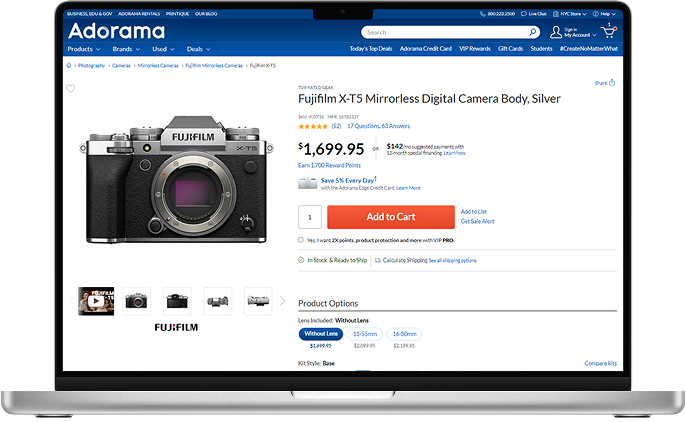Open Adorama Credit Card page
This screenshot has width=686, height=422.
[x=426, y=49]
